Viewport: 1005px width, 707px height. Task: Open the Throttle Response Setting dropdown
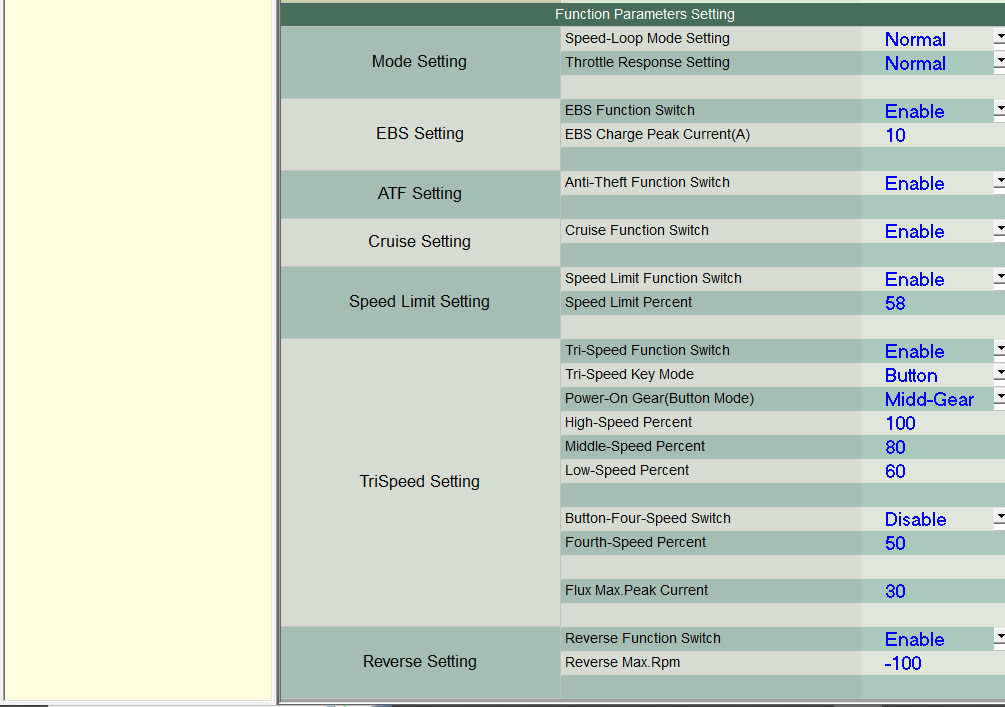(x=999, y=63)
